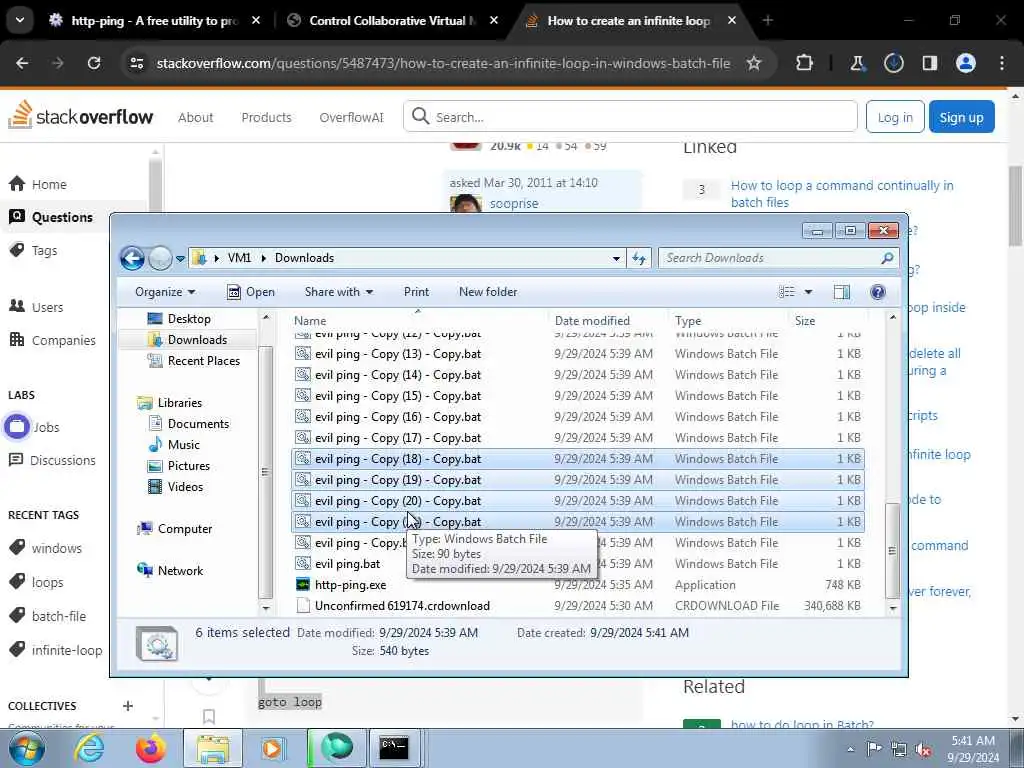
Task: Sort files by Name column header
Action: click(x=419, y=321)
